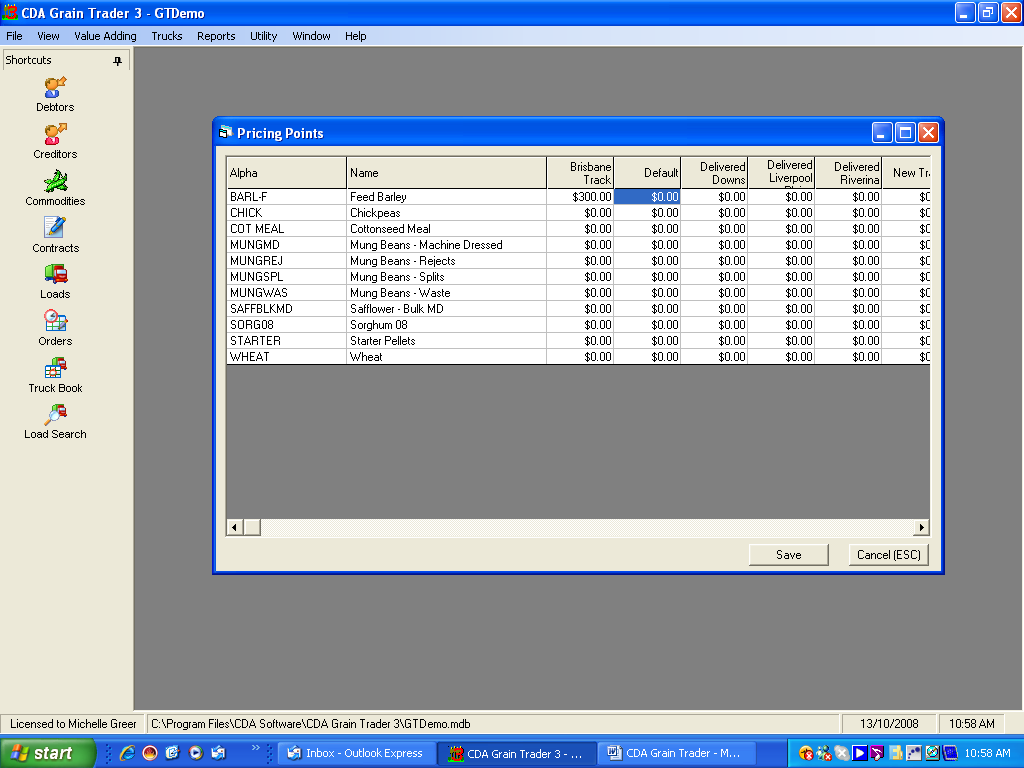
Task: Click the Save button
Action: (788, 555)
